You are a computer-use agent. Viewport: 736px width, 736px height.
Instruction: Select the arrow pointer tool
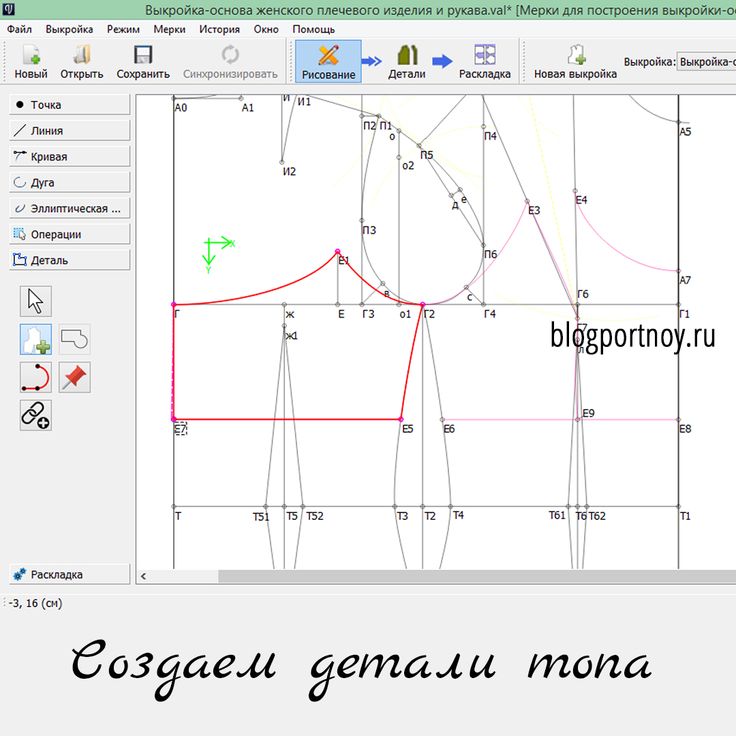36,301
